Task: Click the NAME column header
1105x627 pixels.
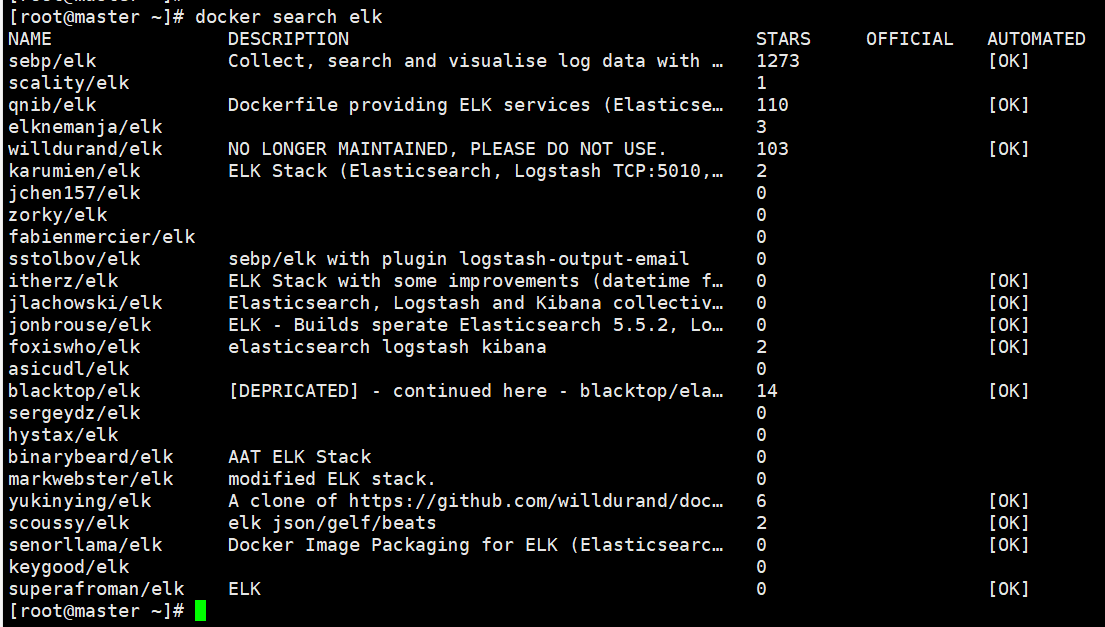Action: [30, 39]
